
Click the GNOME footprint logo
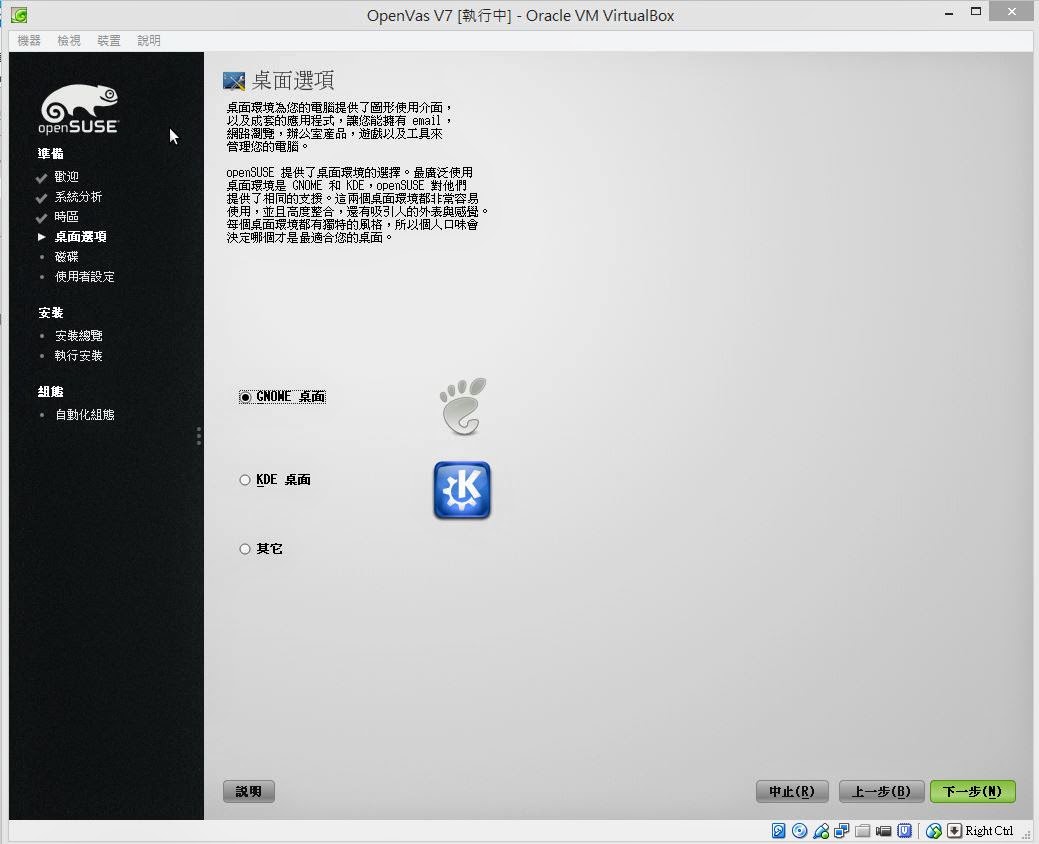[463, 406]
